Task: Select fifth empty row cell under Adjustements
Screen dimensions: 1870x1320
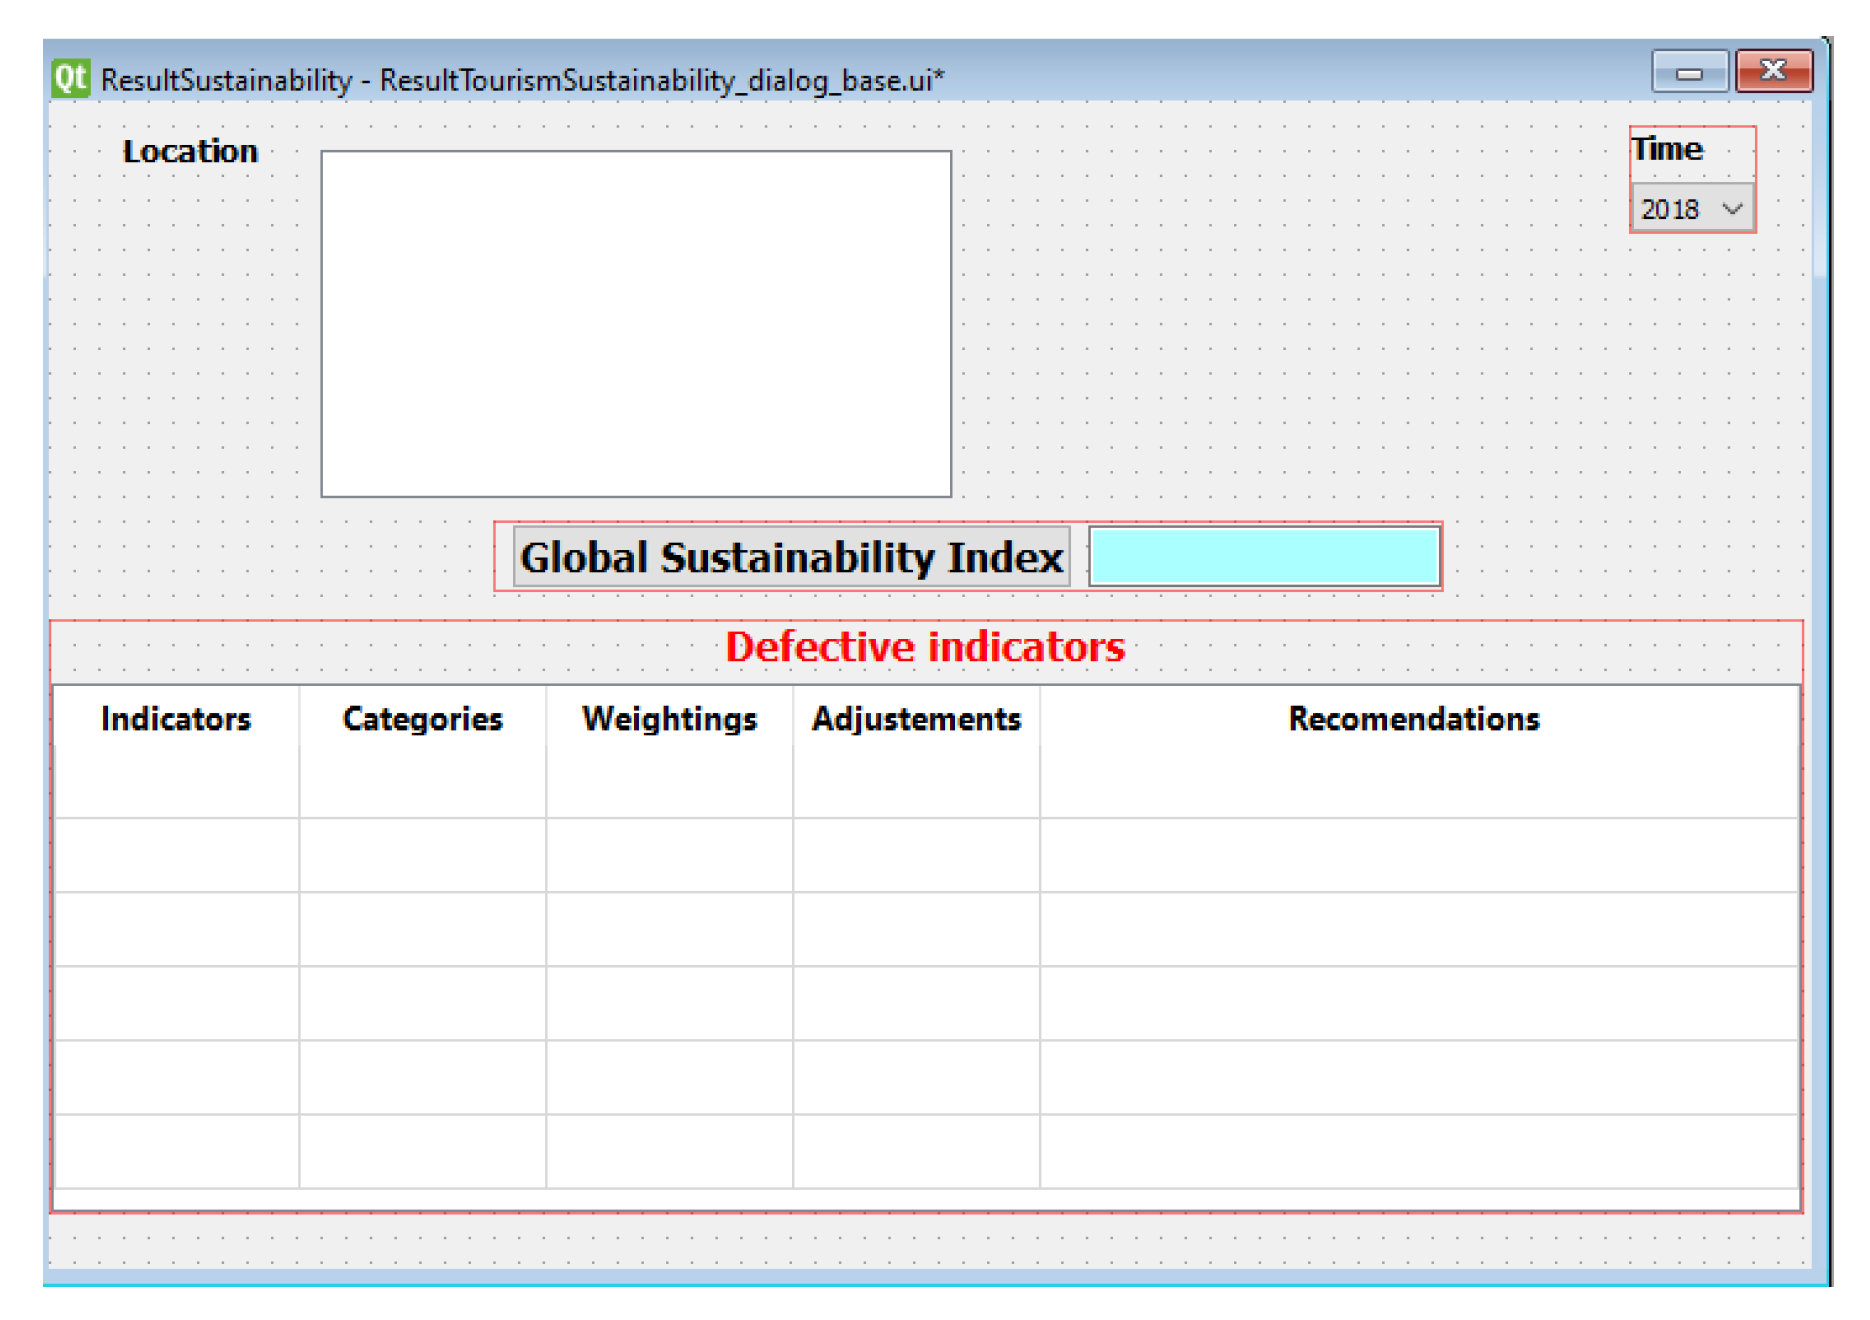Action: tap(916, 1077)
